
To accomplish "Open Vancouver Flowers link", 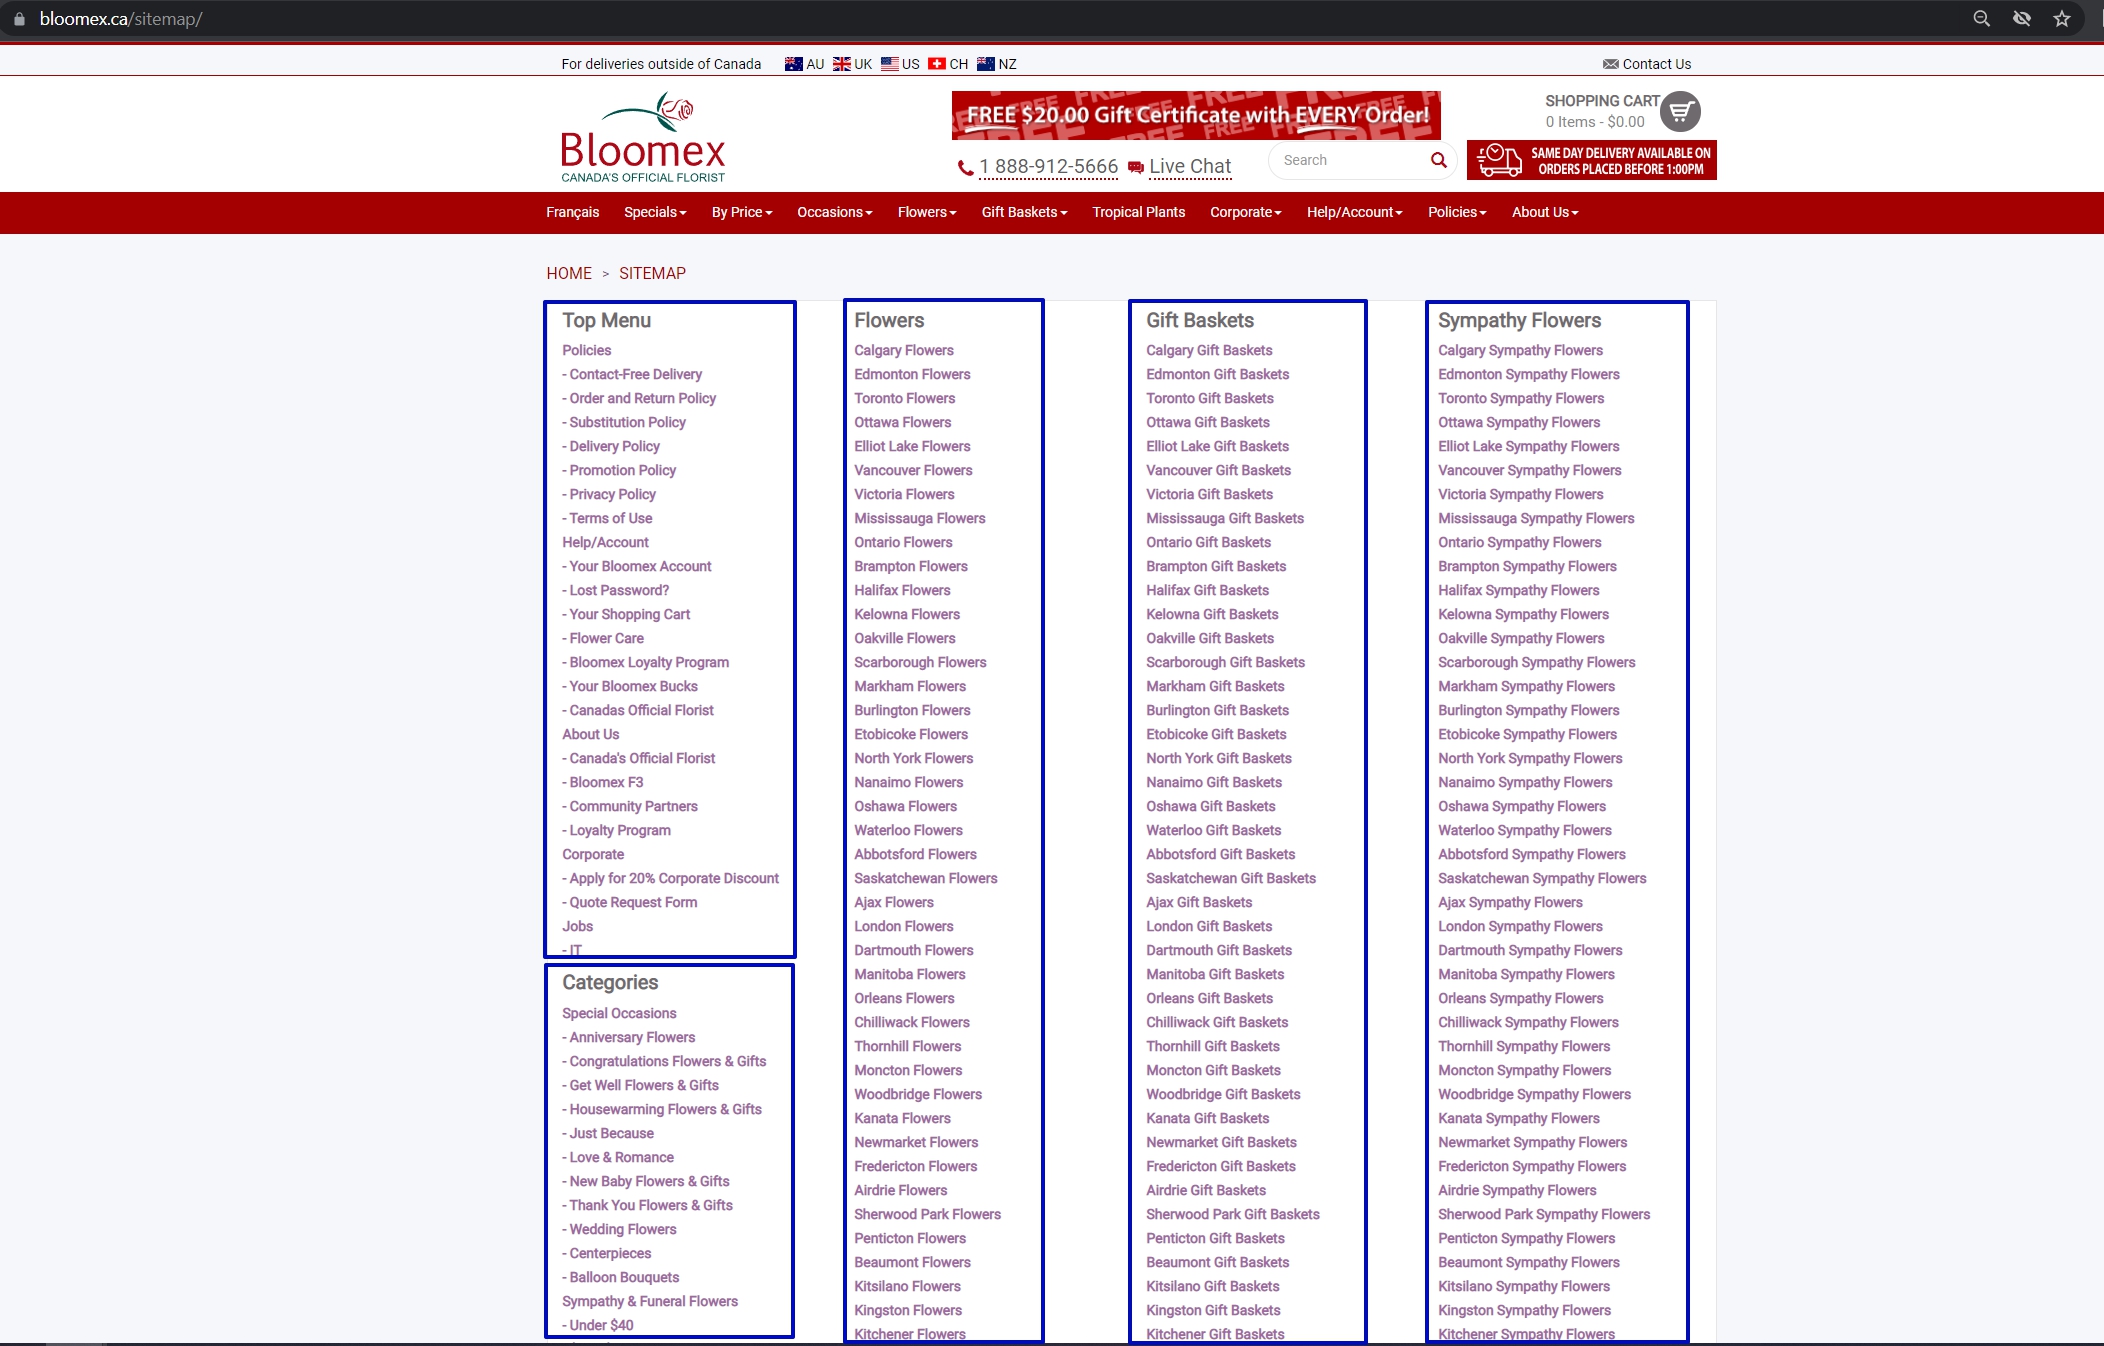I will (x=913, y=470).
